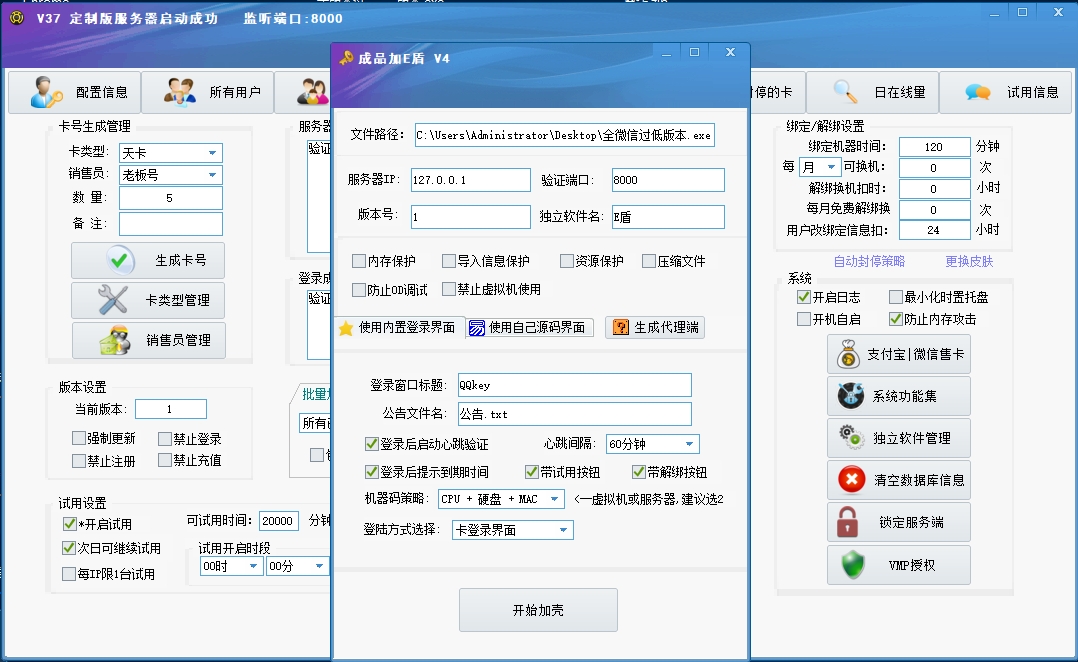Click 公告文件名 field 公告.txt
Image resolution: width=1078 pixels, height=662 pixels.
[x=575, y=414]
